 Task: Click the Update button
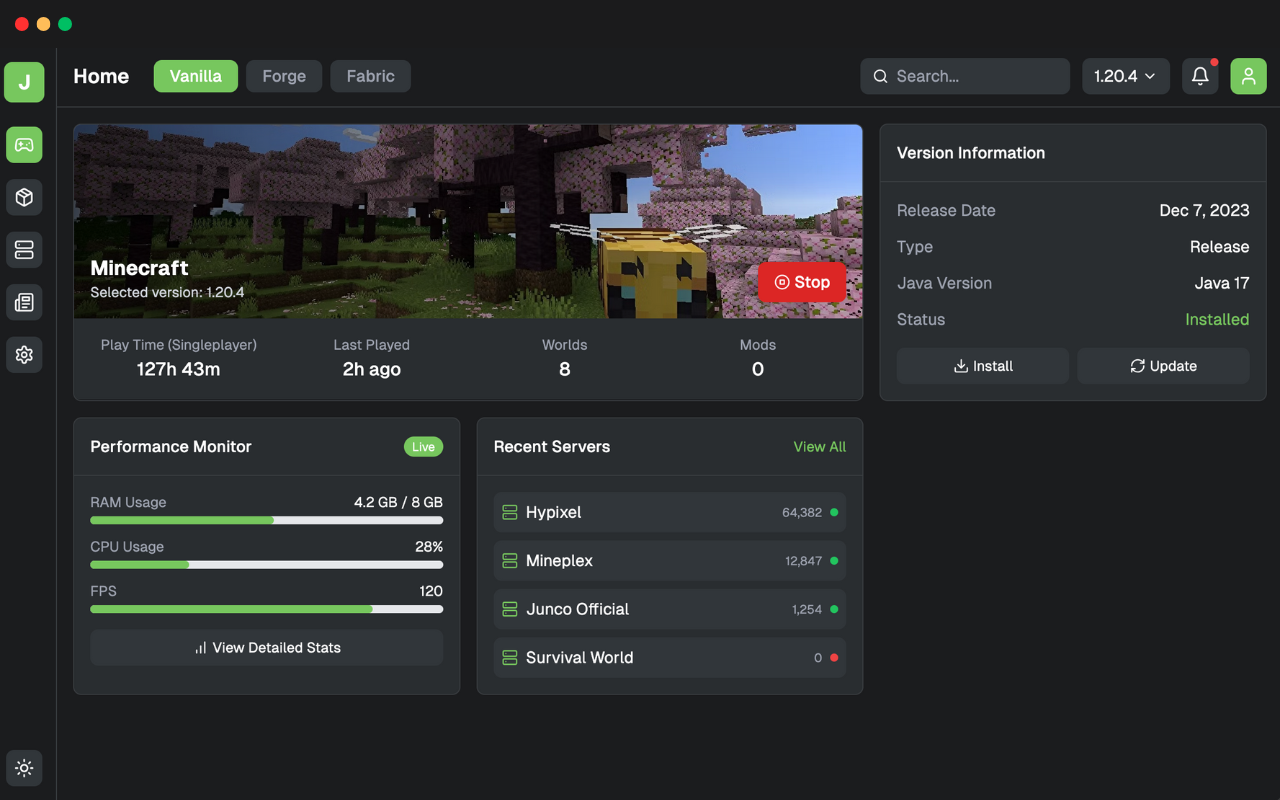pyautogui.click(x=1163, y=366)
